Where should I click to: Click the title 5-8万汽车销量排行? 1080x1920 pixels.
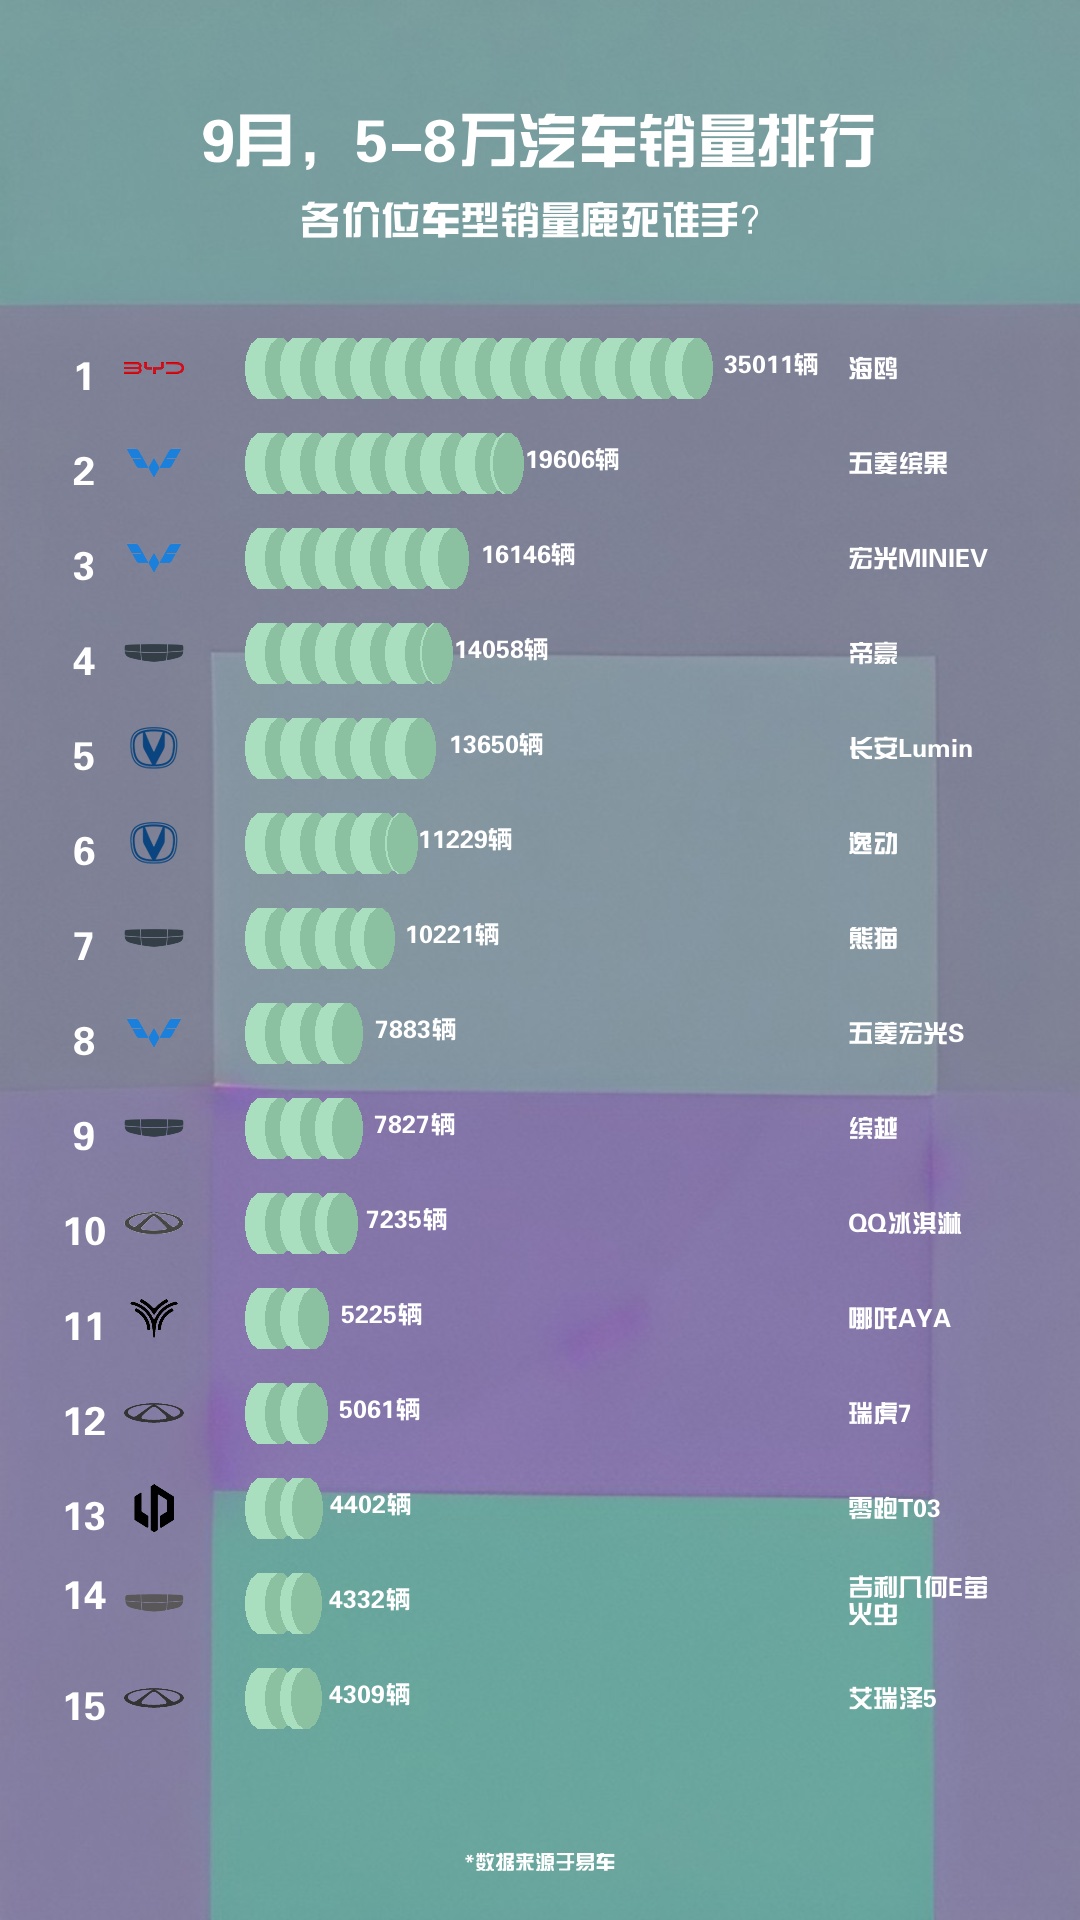coord(615,141)
